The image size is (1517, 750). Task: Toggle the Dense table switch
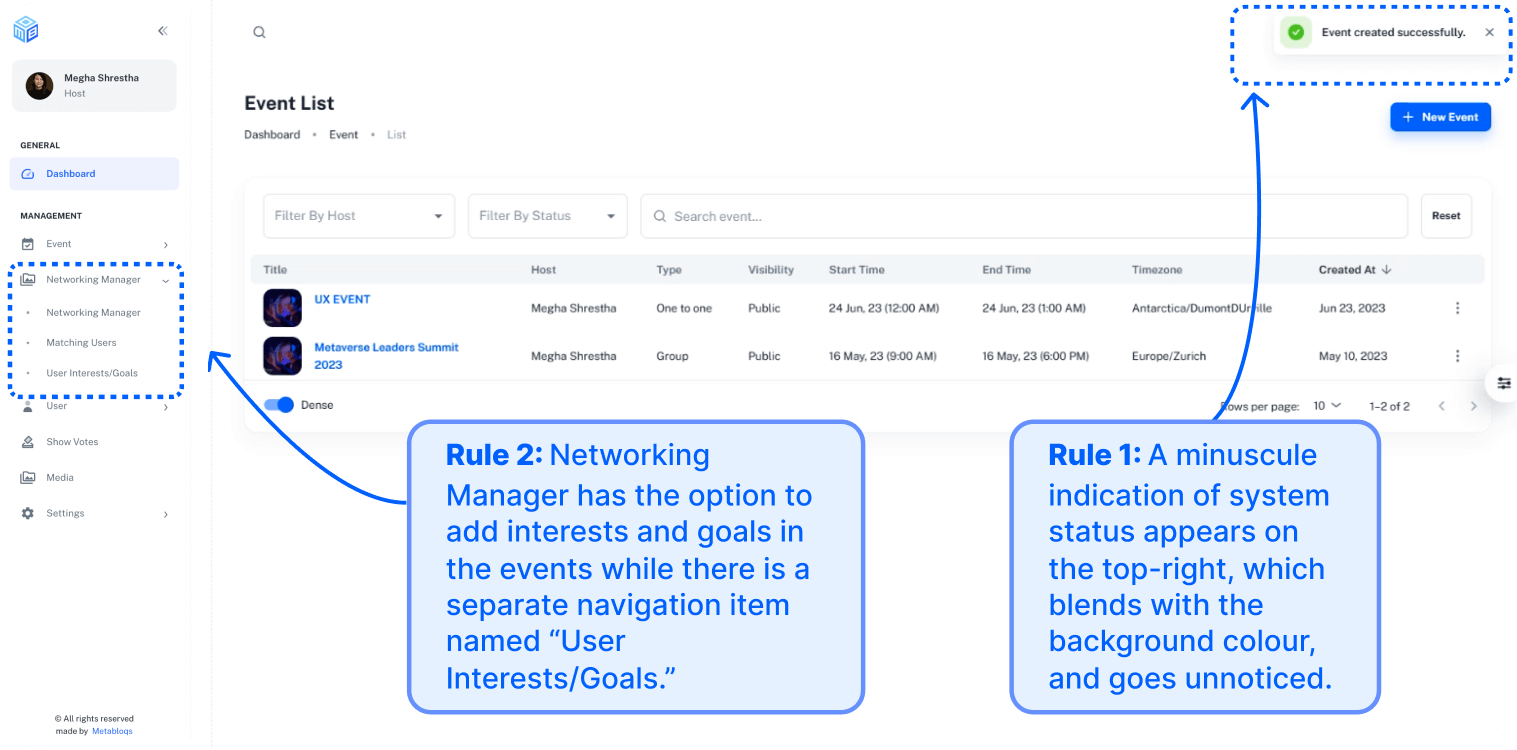(x=280, y=405)
